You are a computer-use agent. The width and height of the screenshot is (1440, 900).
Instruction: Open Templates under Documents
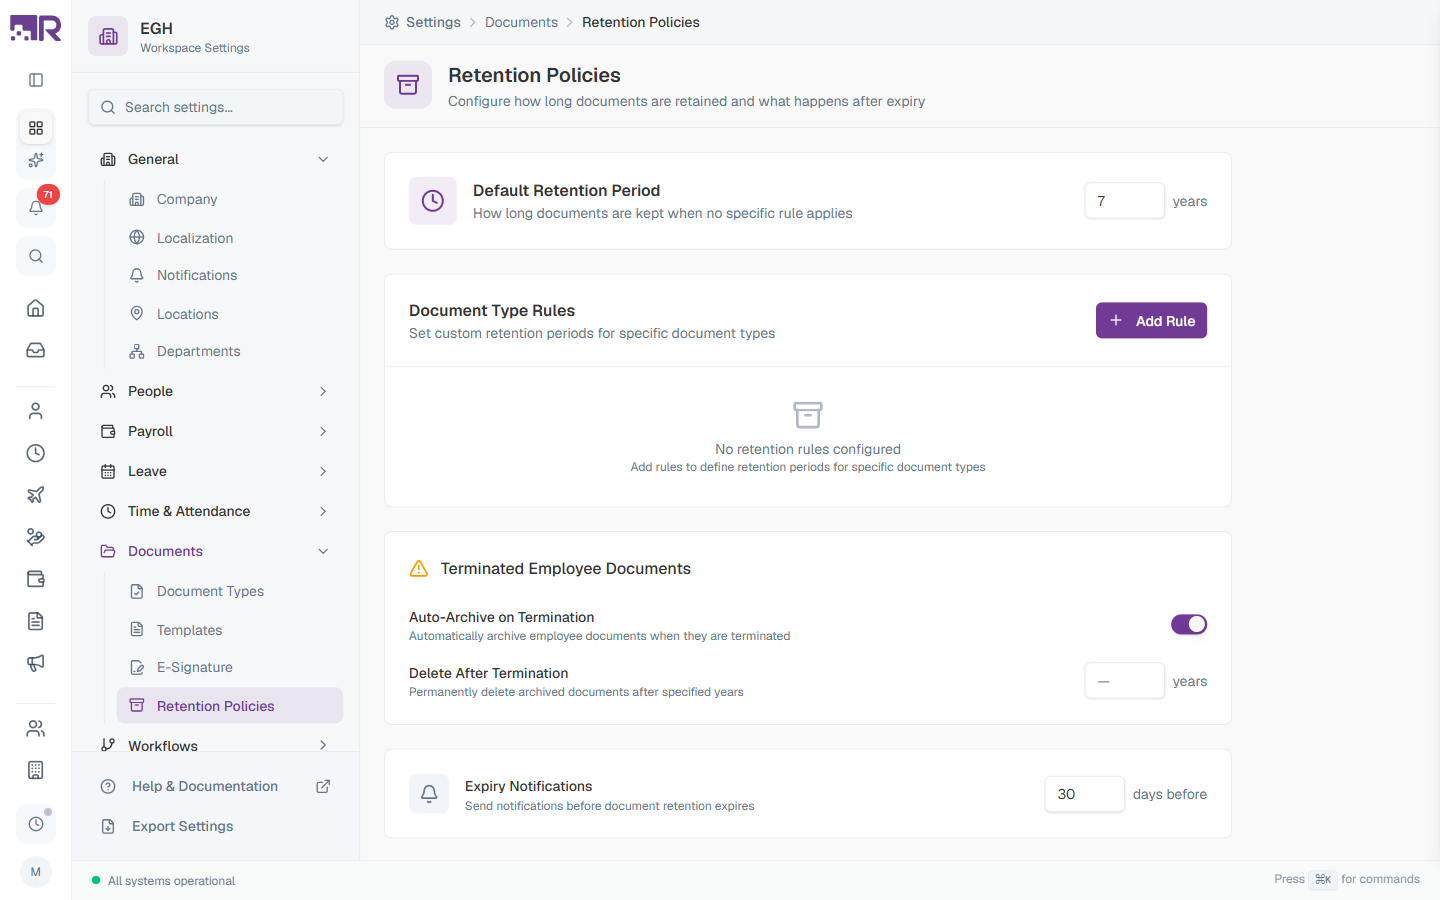pyautogui.click(x=230, y=630)
